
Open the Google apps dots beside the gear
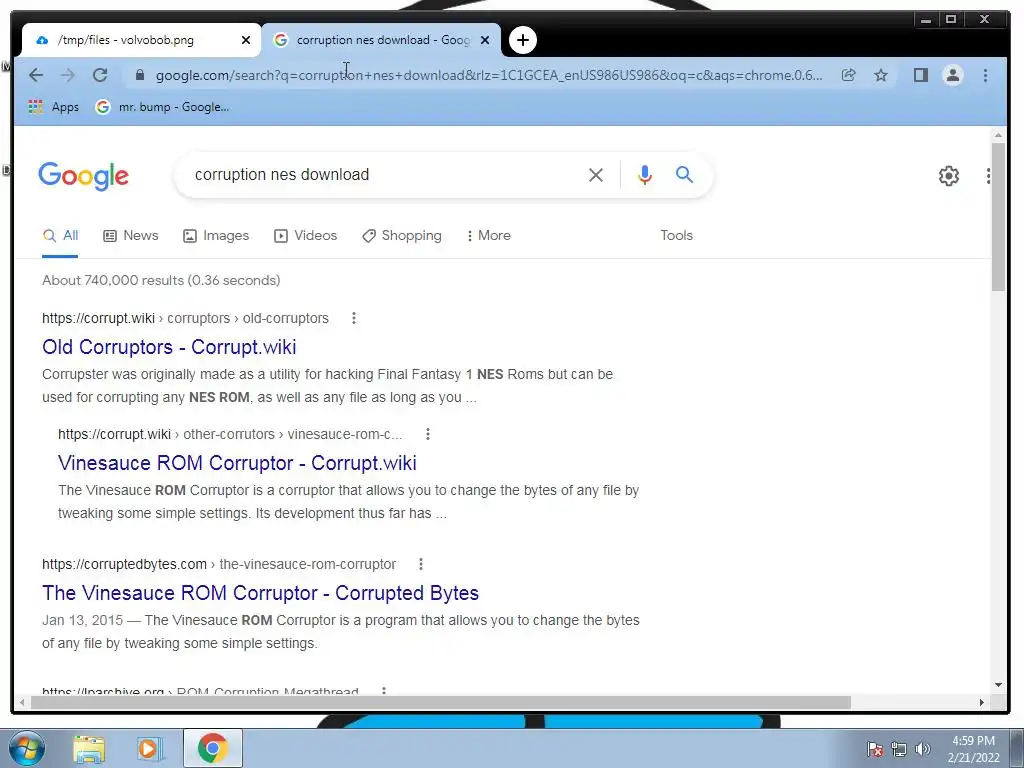[988, 176]
